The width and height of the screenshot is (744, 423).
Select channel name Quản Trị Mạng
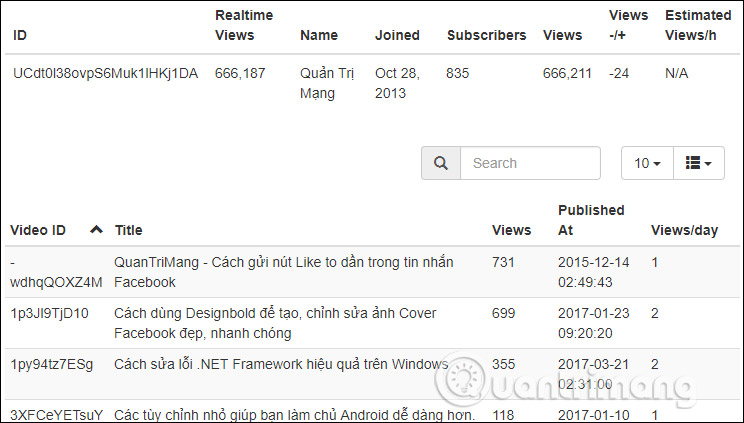(x=327, y=84)
